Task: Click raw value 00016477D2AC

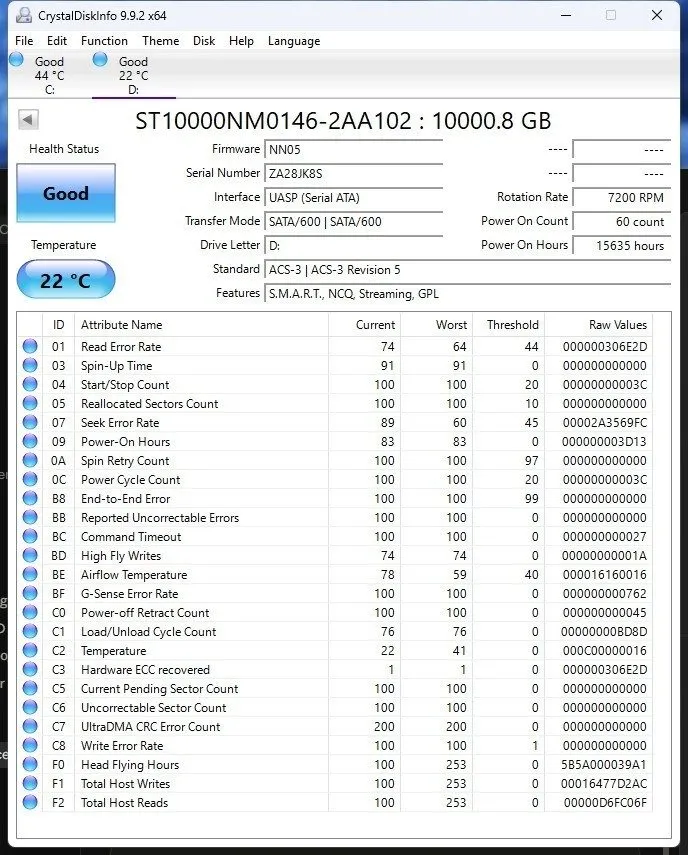Action: (603, 784)
